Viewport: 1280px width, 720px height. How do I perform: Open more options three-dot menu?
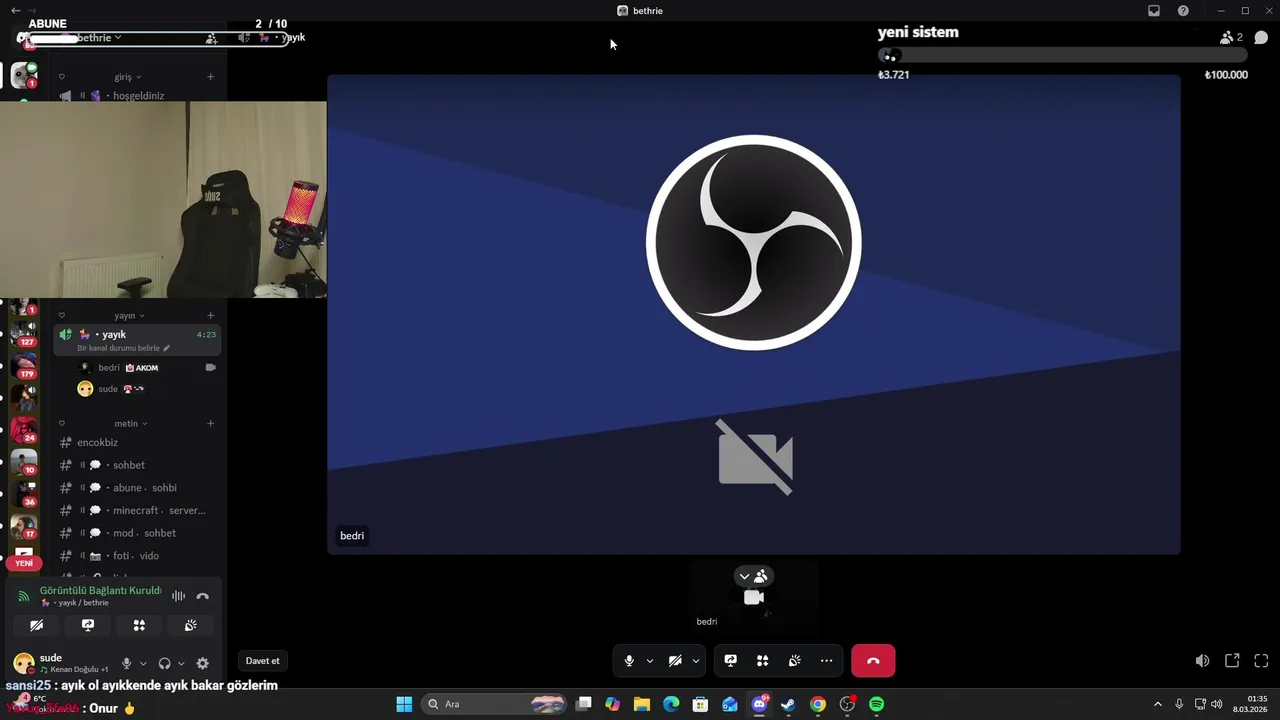pyautogui.click(x=826, y=661)
